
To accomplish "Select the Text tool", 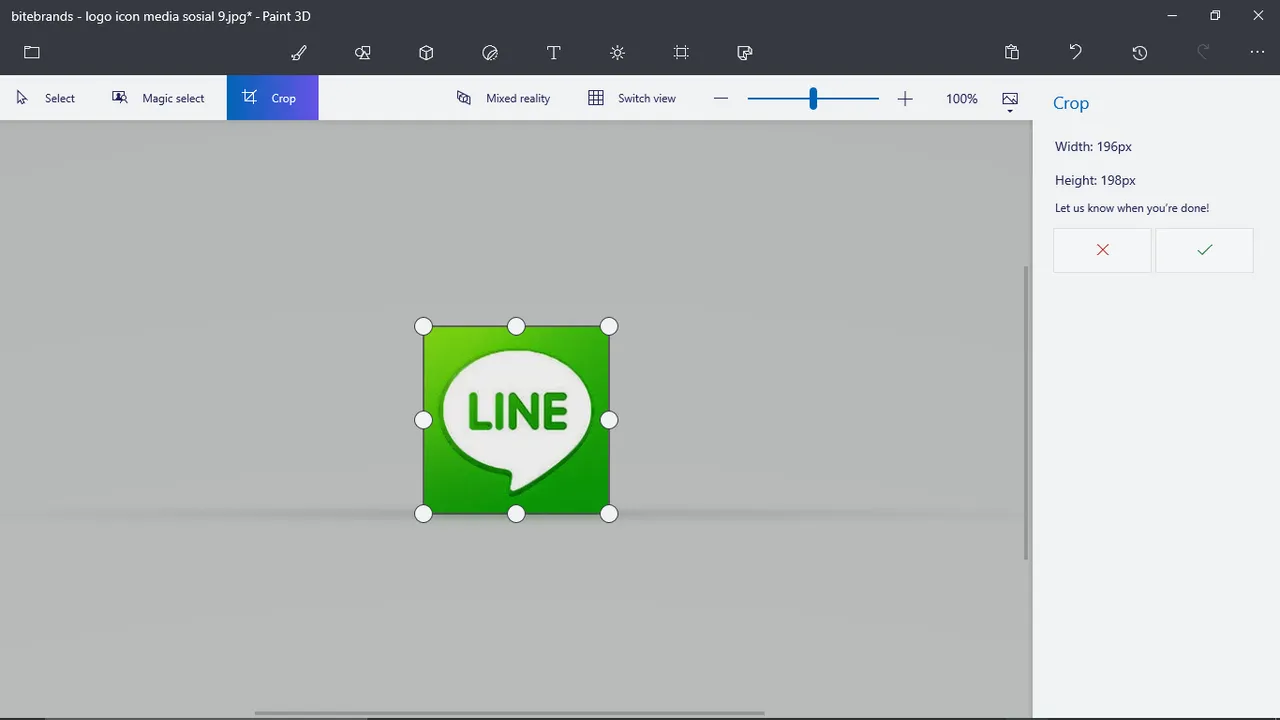I will coord(553,52).
